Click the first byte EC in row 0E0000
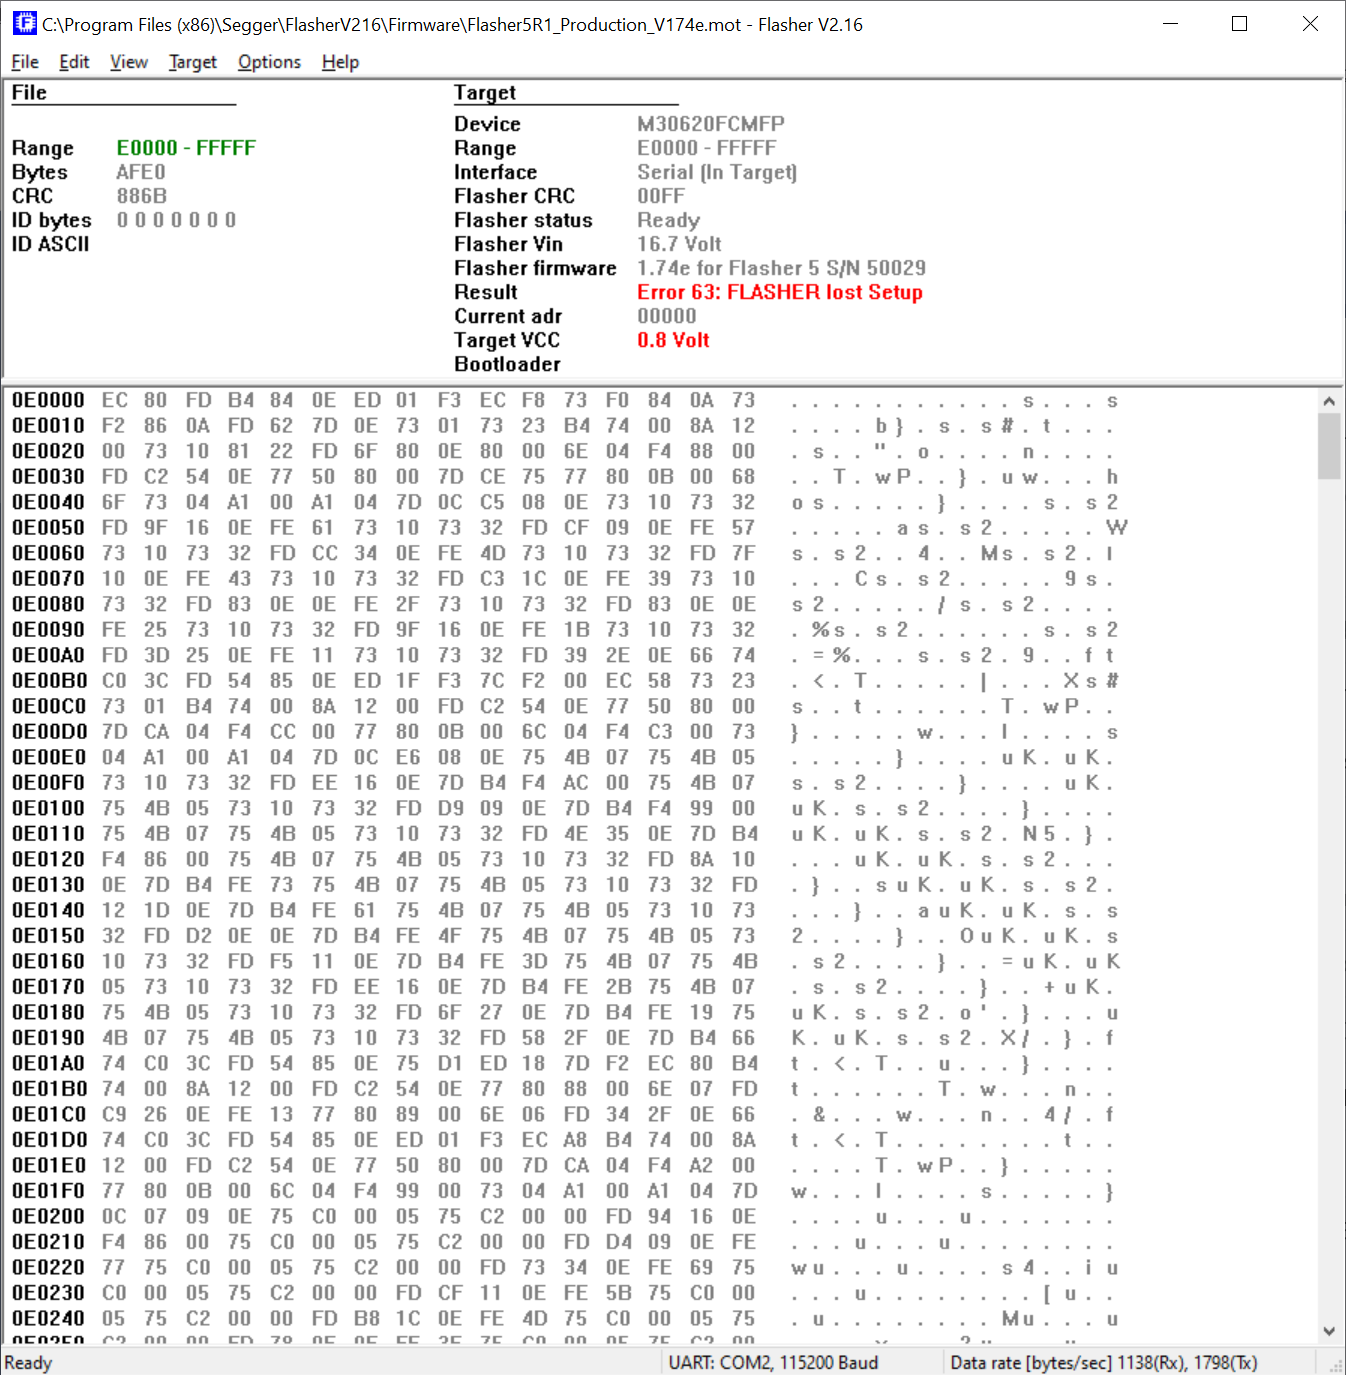 [x=114, y=401]
